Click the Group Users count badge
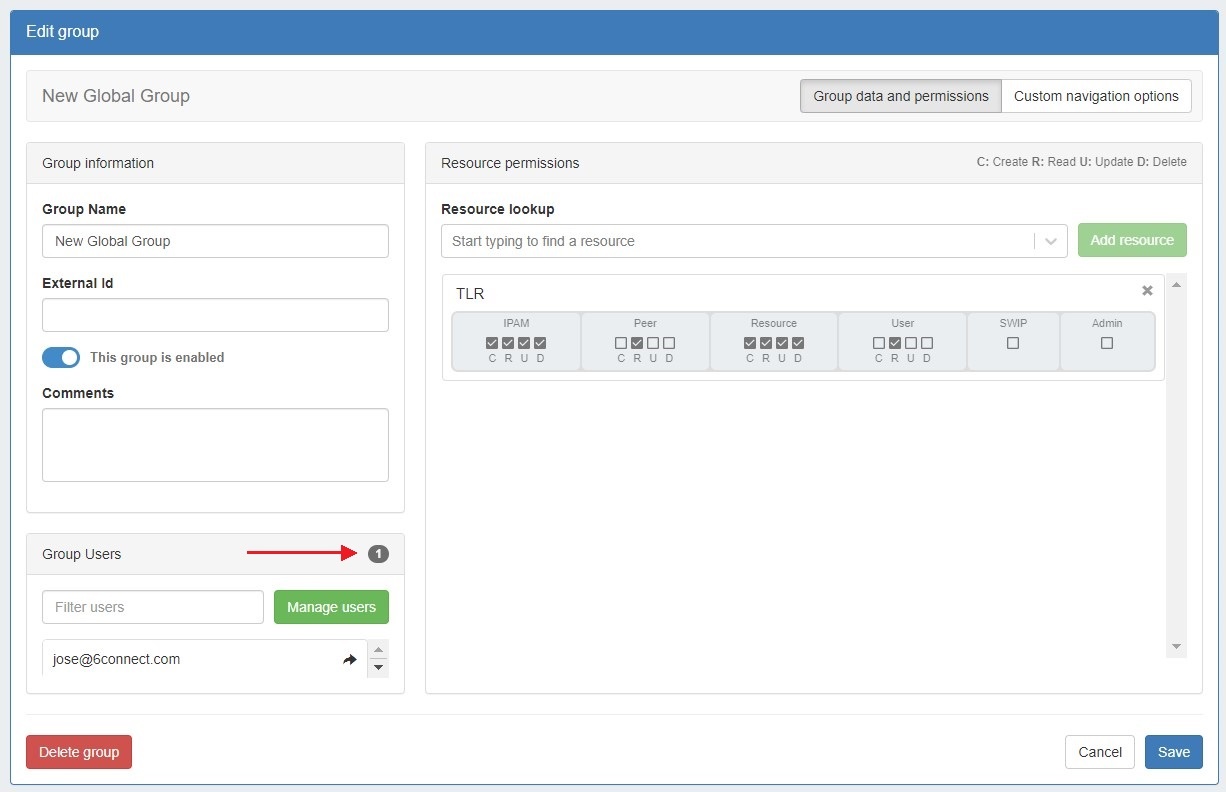Image resolution: width=1226 pixels, height=792 pixels. tap(378, 554)
